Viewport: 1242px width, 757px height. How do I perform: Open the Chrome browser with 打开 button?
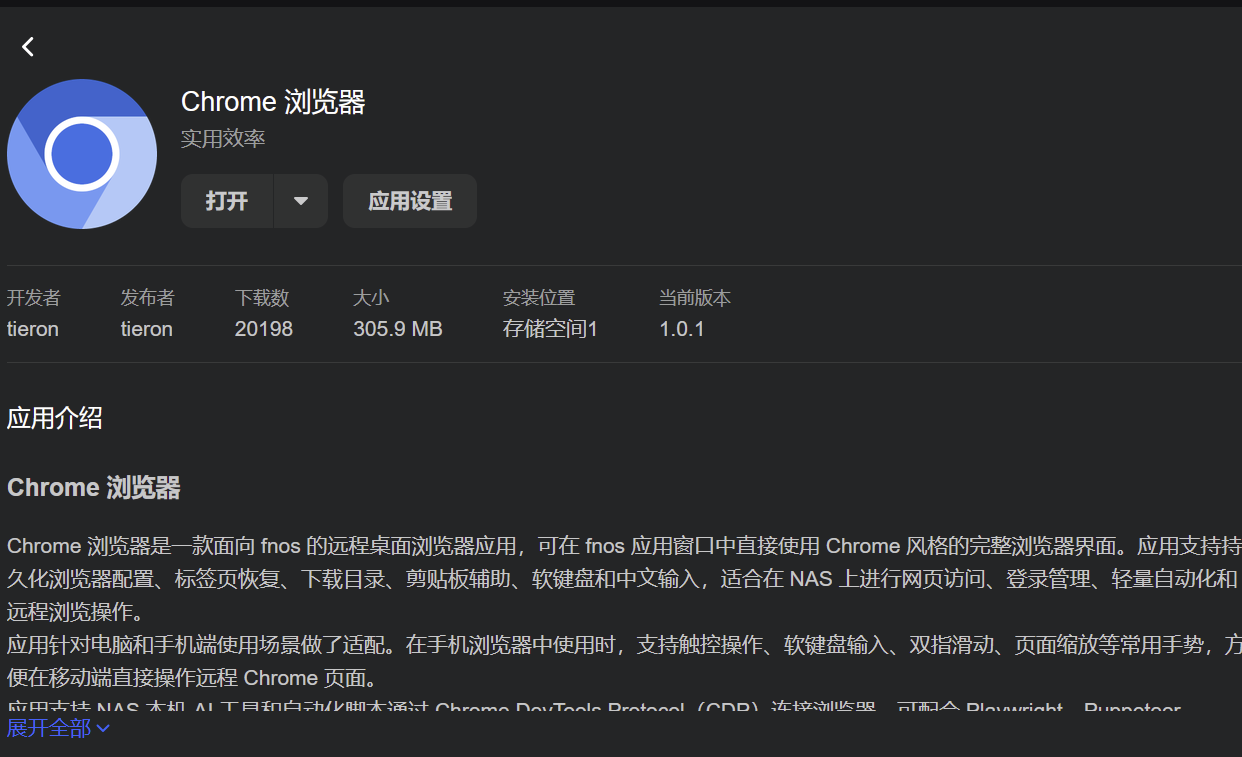tap(227, 201)
